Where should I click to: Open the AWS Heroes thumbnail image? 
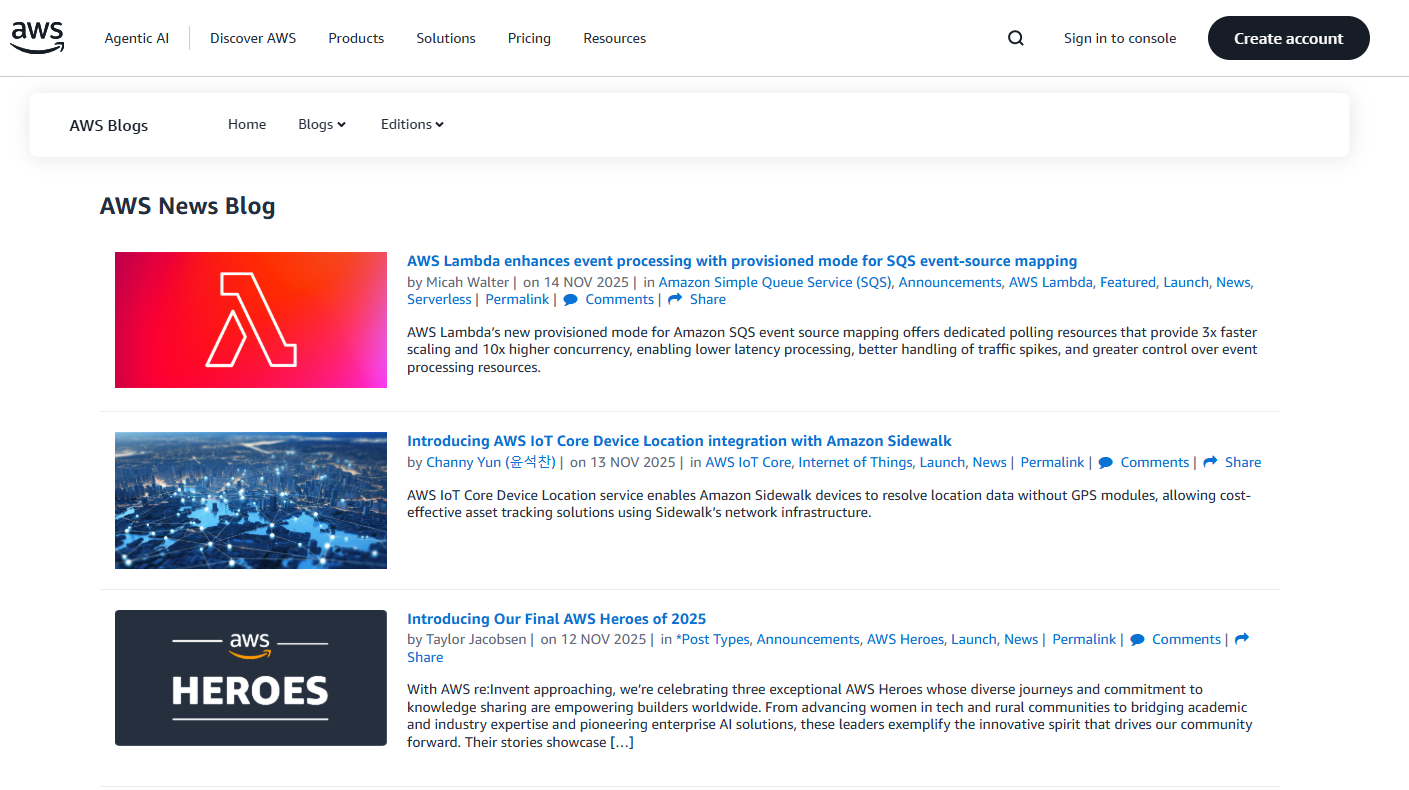click(x=250, y=677)
